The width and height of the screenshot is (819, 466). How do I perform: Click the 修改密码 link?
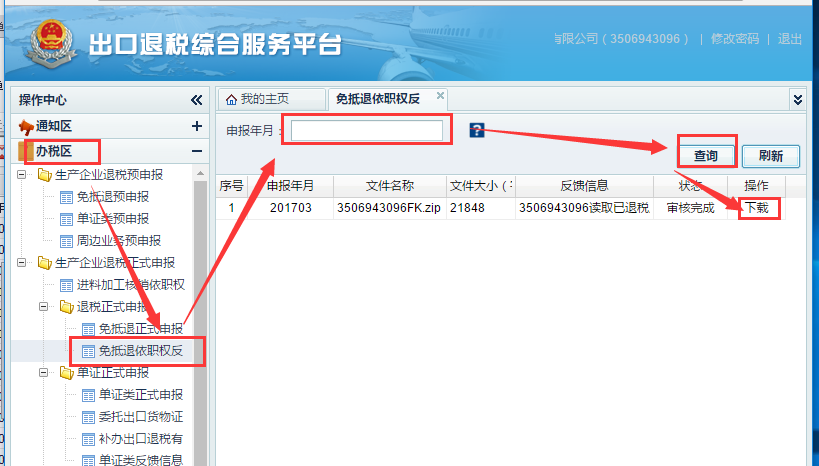tap(735, 38)
